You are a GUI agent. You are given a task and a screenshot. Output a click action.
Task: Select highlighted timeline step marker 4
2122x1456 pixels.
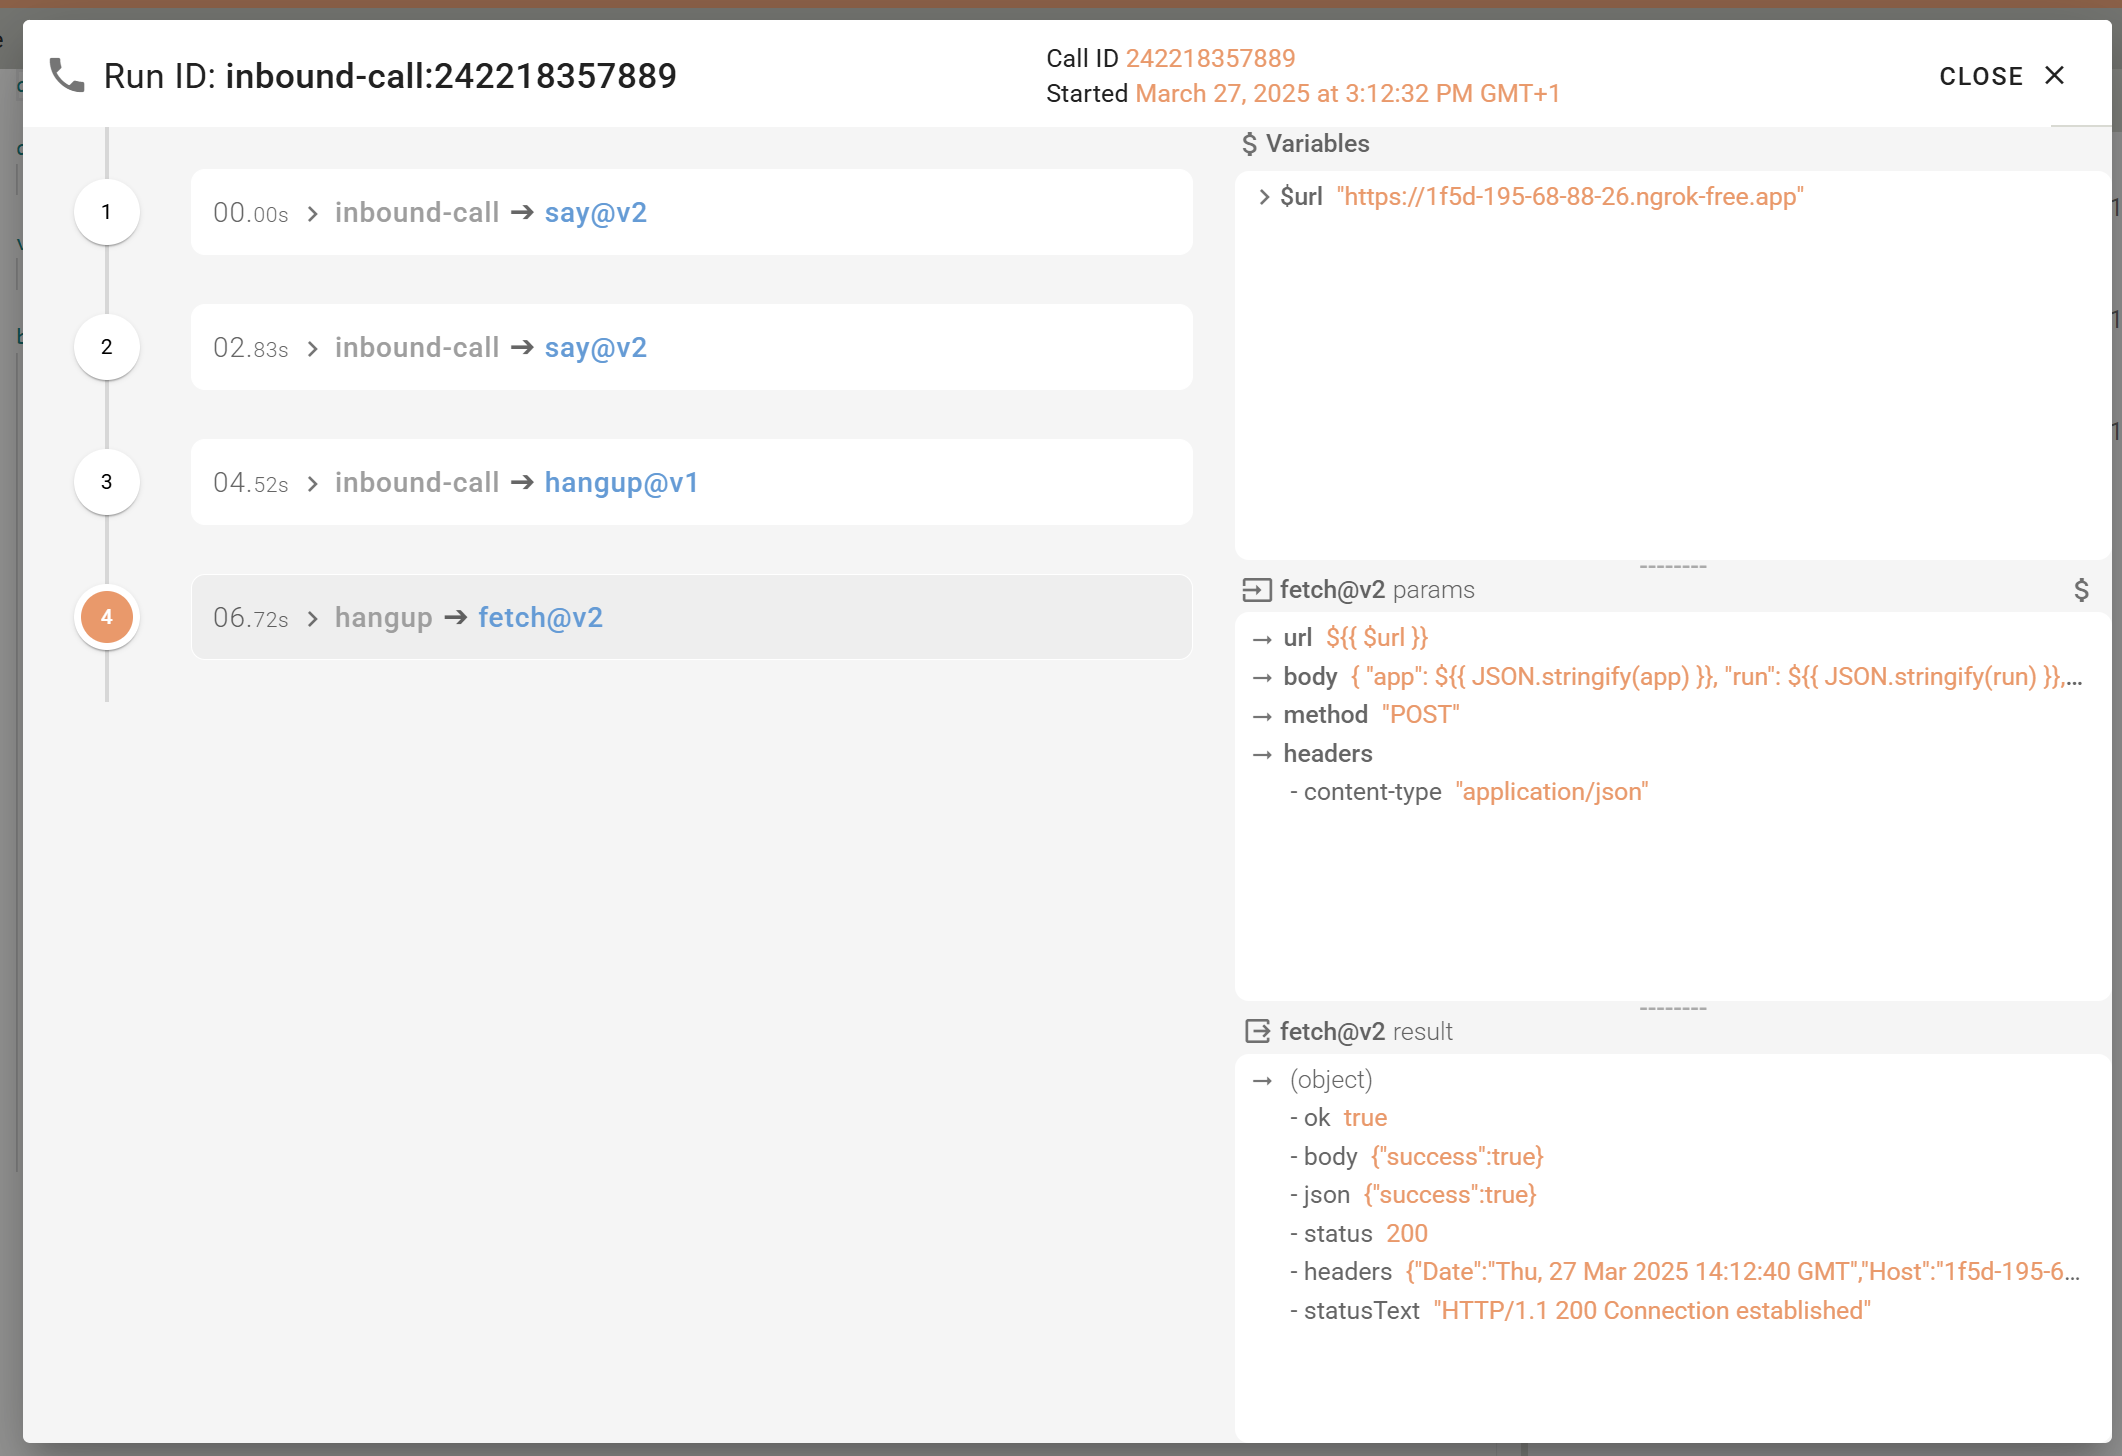click(107, 617)
